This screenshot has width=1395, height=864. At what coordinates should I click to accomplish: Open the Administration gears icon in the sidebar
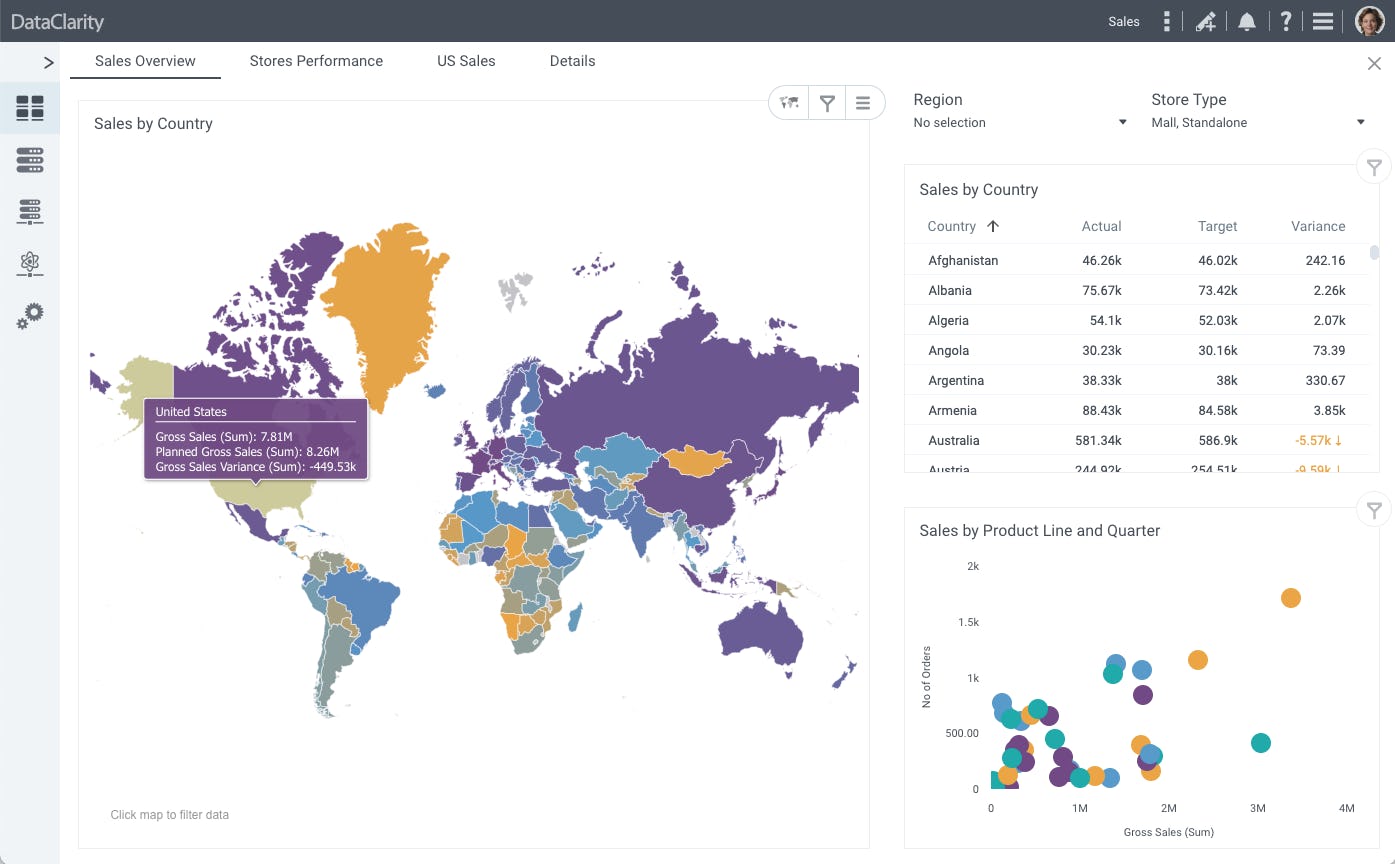pyautogui.click(x=30, y=316)
